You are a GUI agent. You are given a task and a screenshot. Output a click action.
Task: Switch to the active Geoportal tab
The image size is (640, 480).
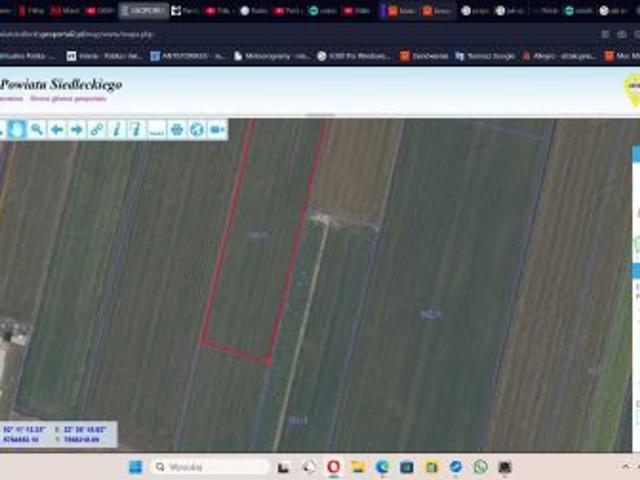click(x=144, y=11)
